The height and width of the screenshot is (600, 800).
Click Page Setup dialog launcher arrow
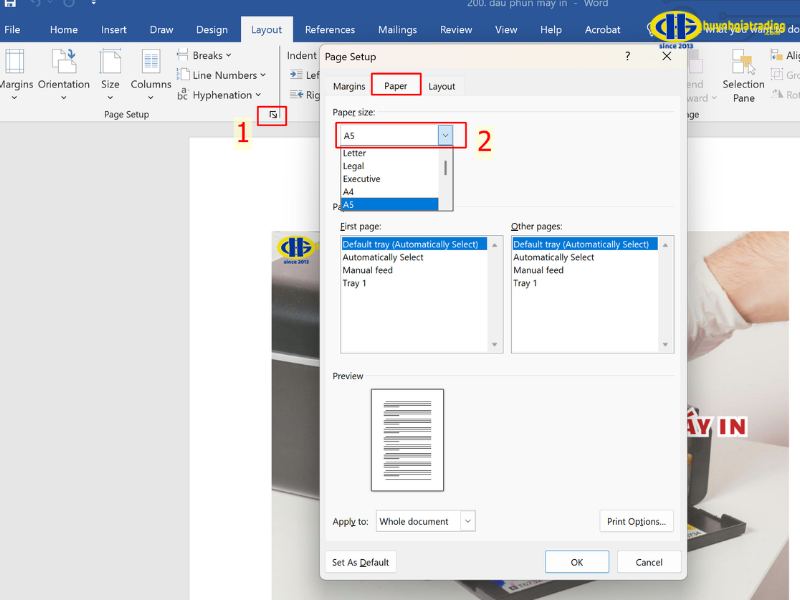pos(274,115)
